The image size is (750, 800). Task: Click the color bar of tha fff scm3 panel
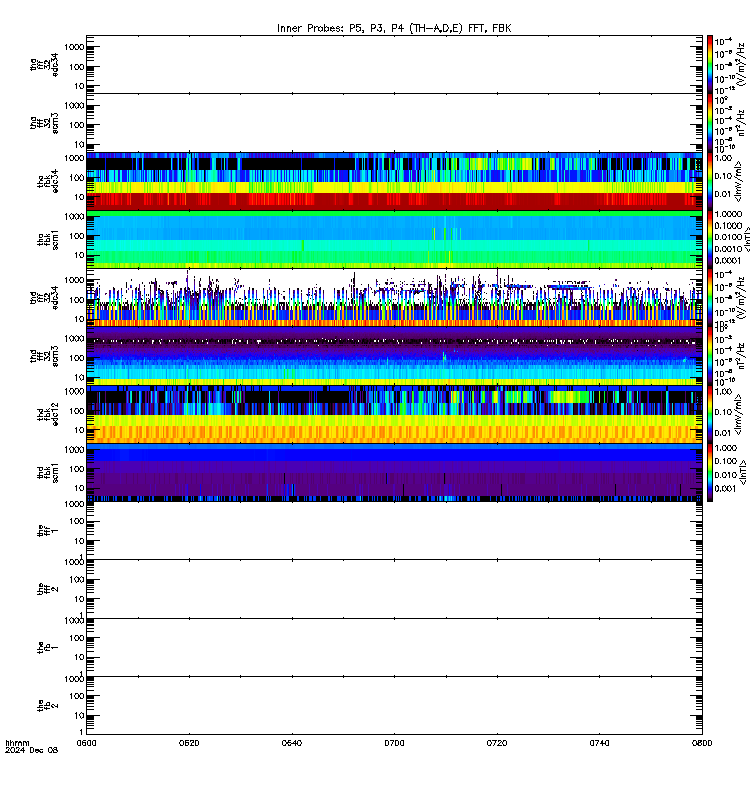[710, 123]
